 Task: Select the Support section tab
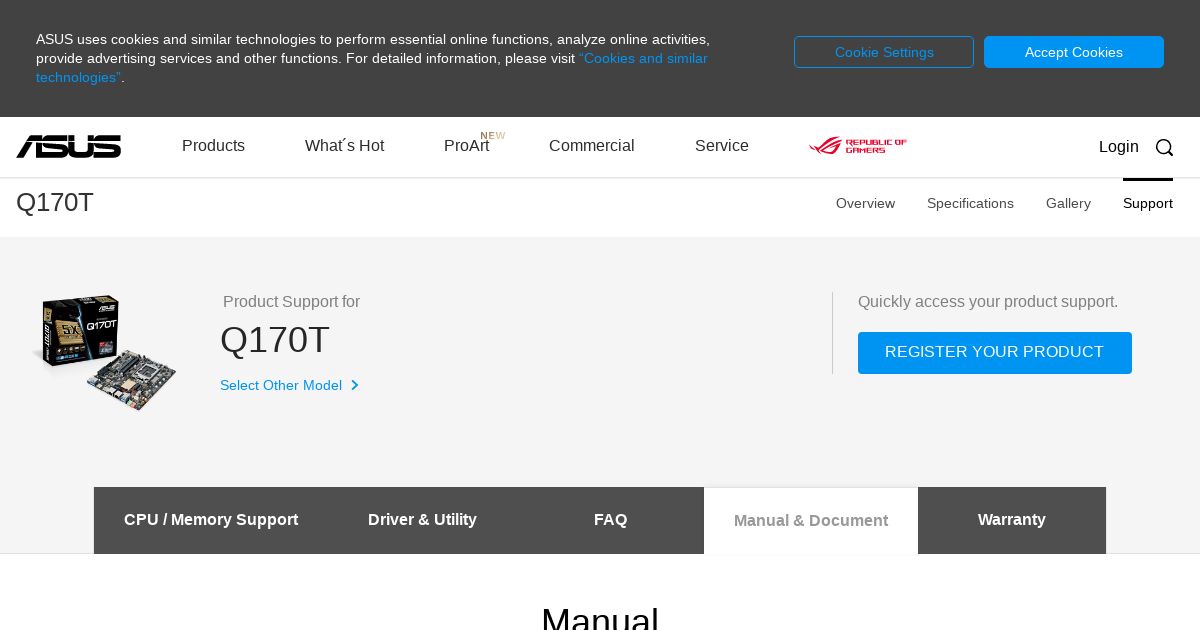pos(1148,203)
